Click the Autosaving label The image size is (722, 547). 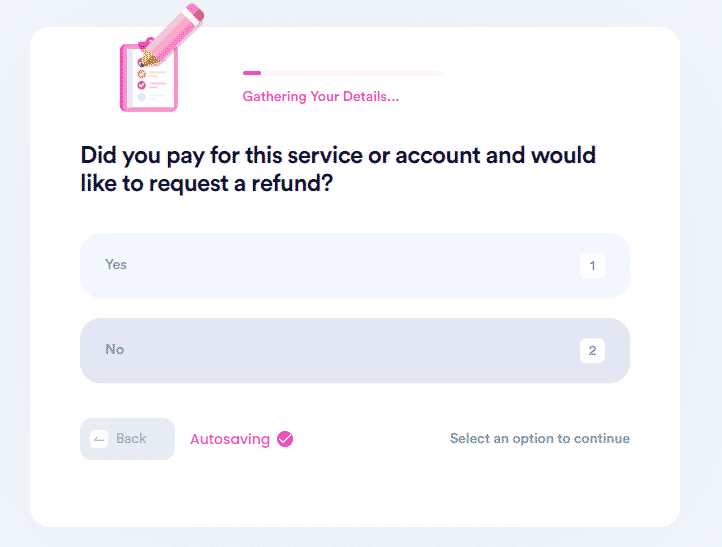[230, 439]
